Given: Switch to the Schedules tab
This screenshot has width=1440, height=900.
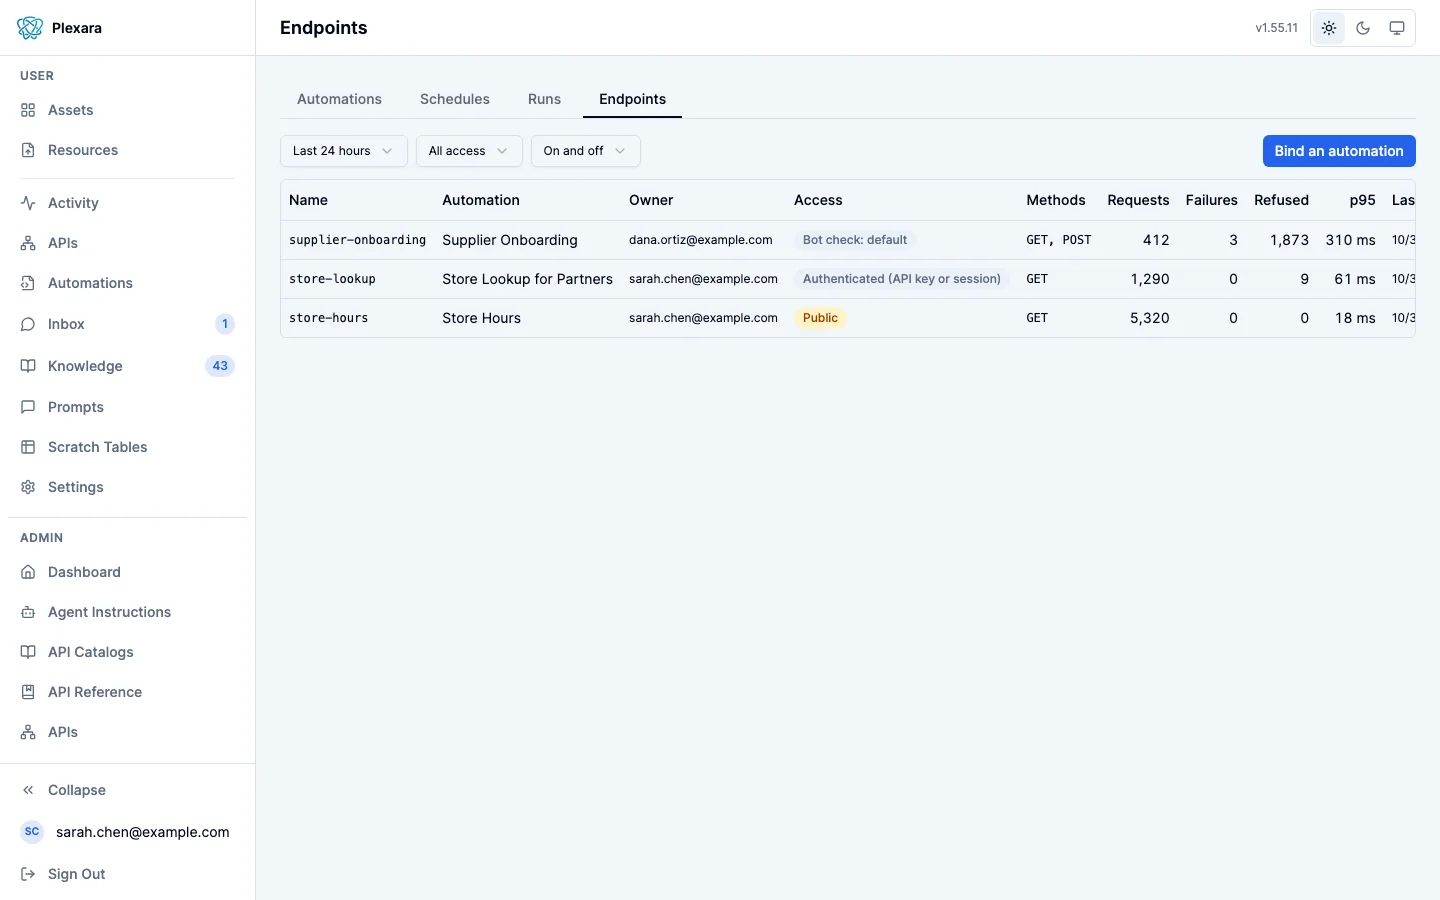Looking at the screenshot, I should point(455,99).
